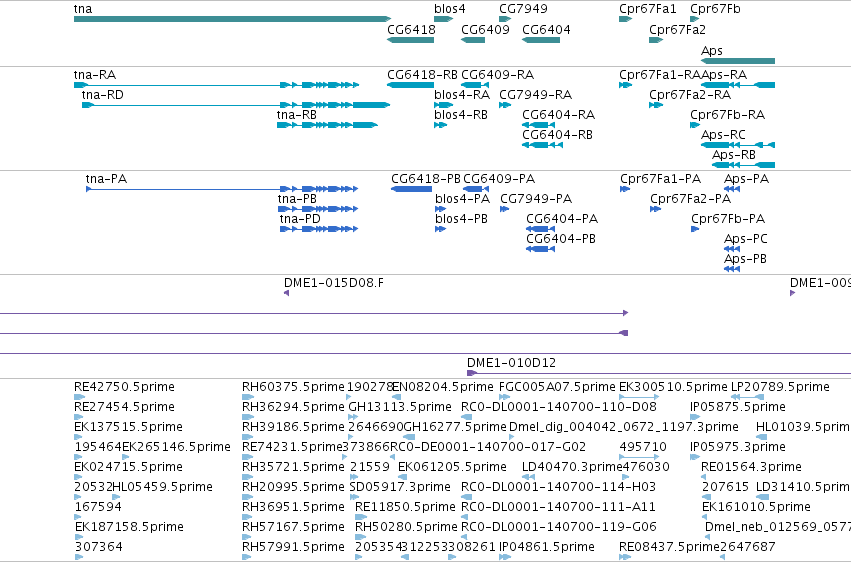The image size is (851, 562).
Task: Click the Aps-PA protein label
Action: point(746,178)
